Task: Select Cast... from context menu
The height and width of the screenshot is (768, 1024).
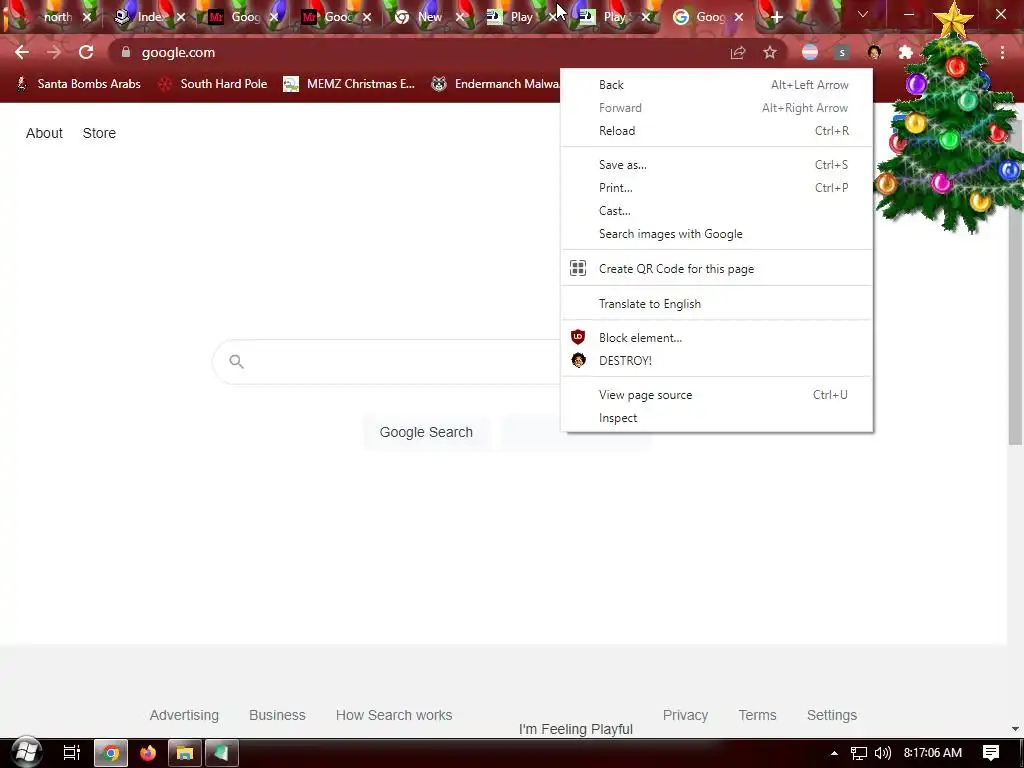Action: click(x=716, y=210)
